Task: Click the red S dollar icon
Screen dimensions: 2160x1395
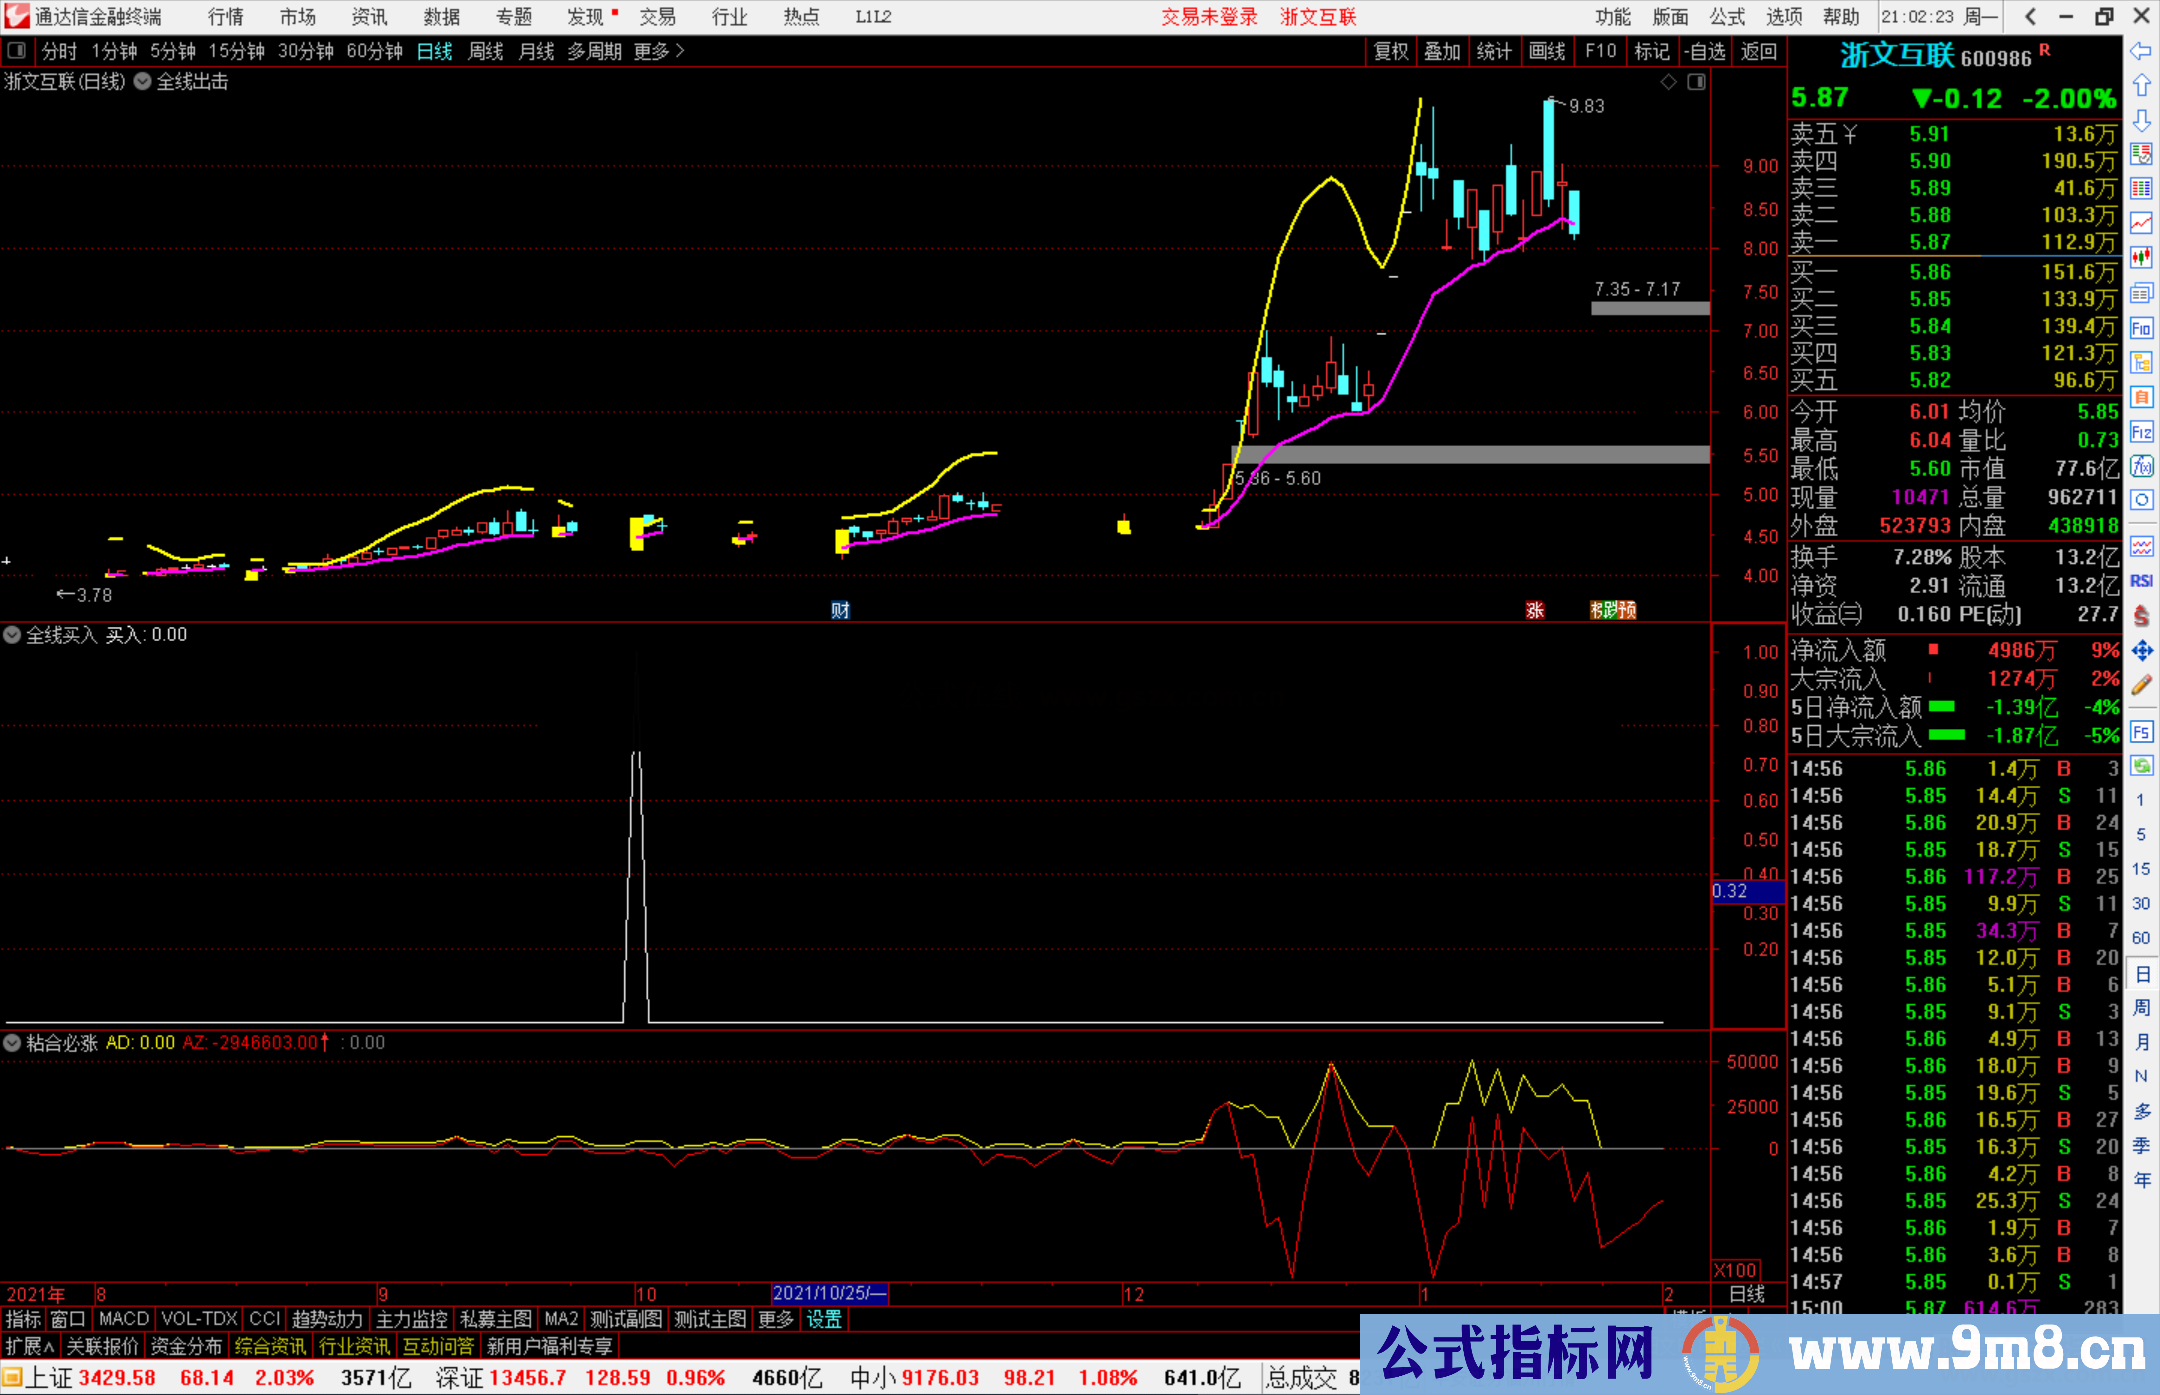Action: [2141, 616]
